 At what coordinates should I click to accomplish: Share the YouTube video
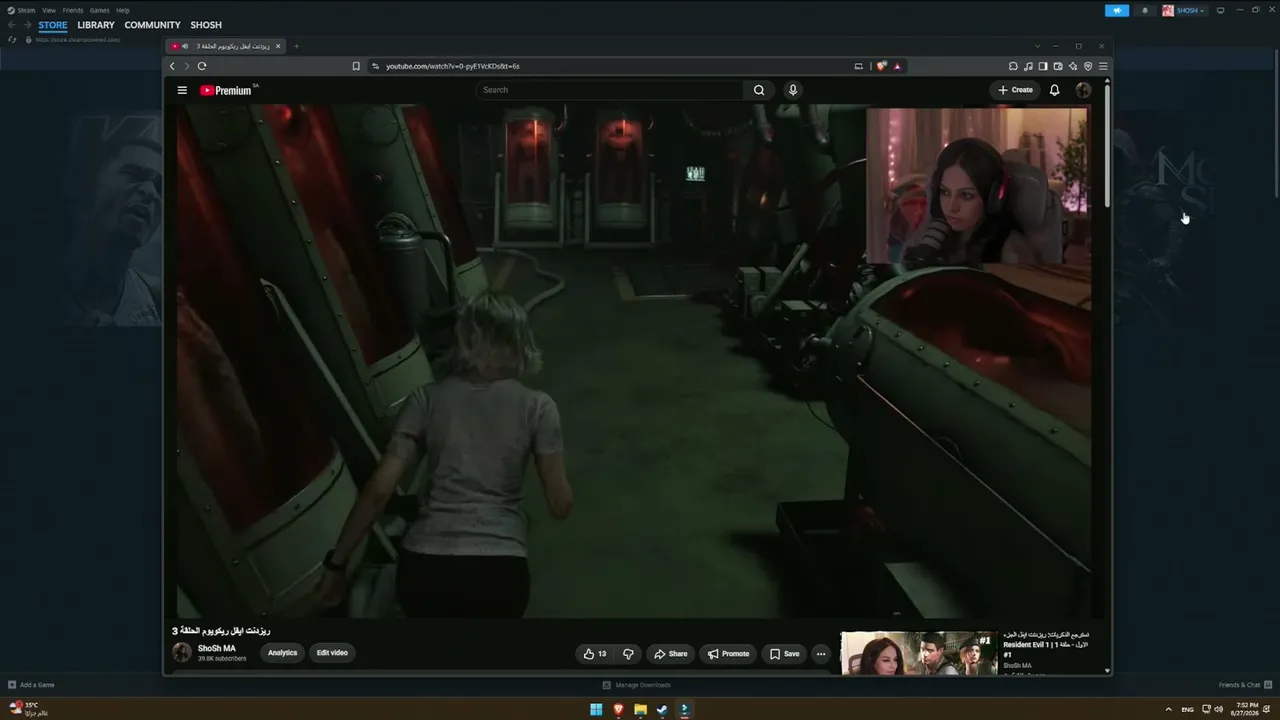tap(671, 654)
